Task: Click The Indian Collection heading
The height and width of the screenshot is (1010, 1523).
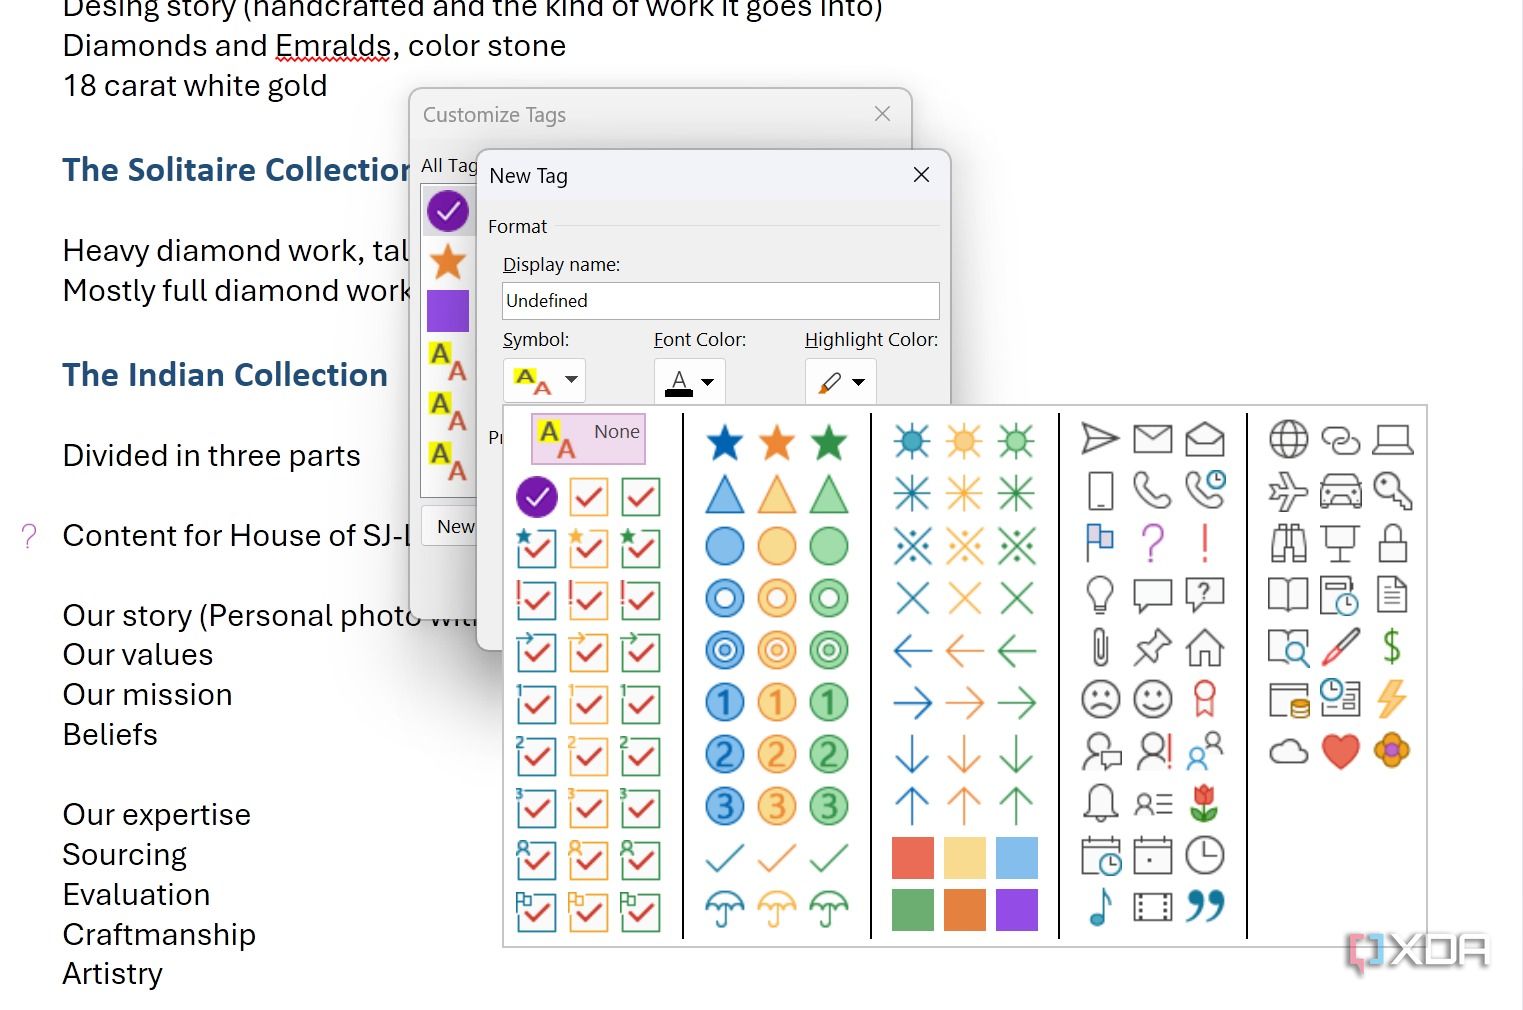Action: pyautogui.click(x=225, y=375)
